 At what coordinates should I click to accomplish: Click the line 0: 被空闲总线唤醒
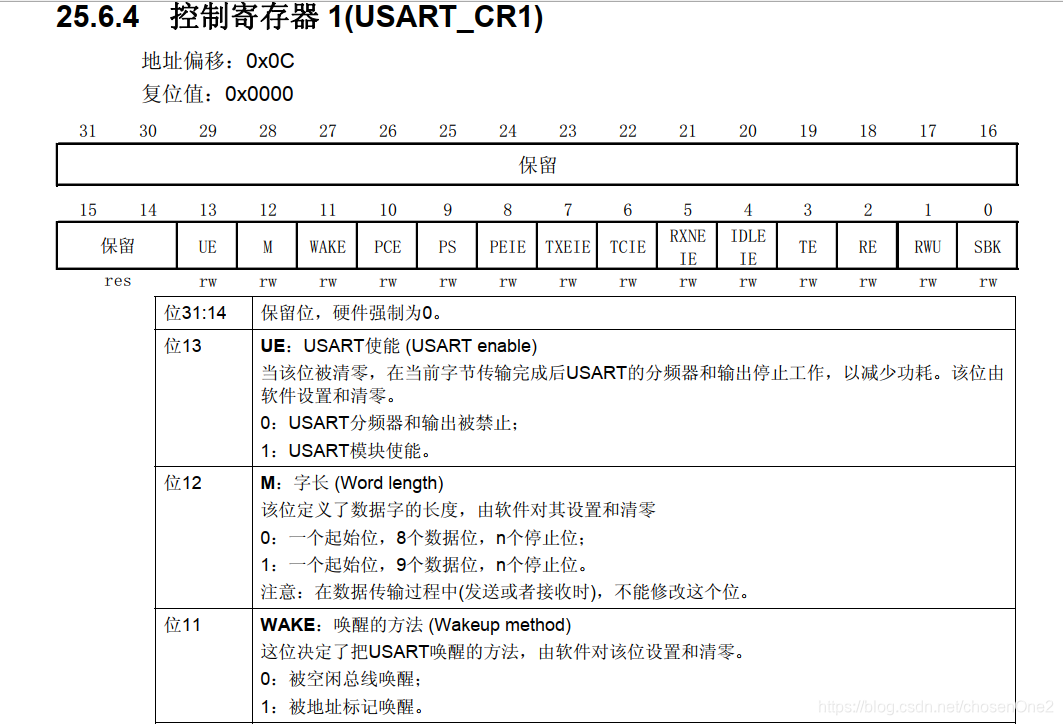(341, 680)
